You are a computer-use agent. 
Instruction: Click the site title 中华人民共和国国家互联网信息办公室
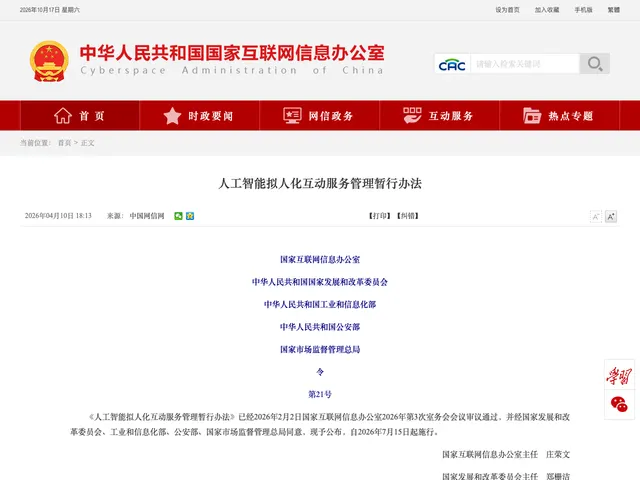pyautogui.click(x=232, y=52)
